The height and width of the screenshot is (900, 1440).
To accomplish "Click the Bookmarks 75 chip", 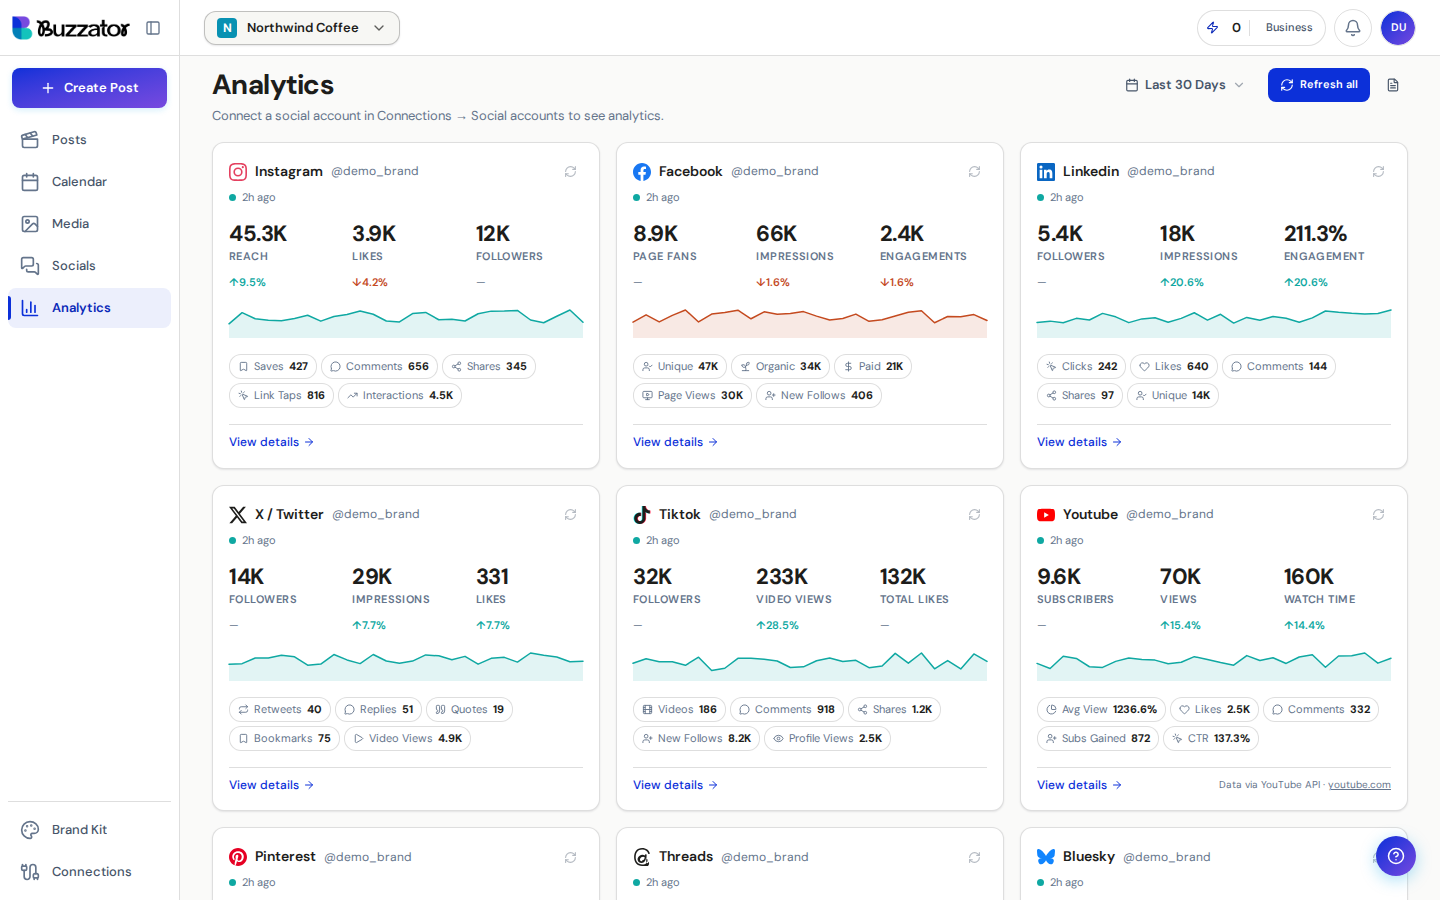I will click(x=284, y=739).
